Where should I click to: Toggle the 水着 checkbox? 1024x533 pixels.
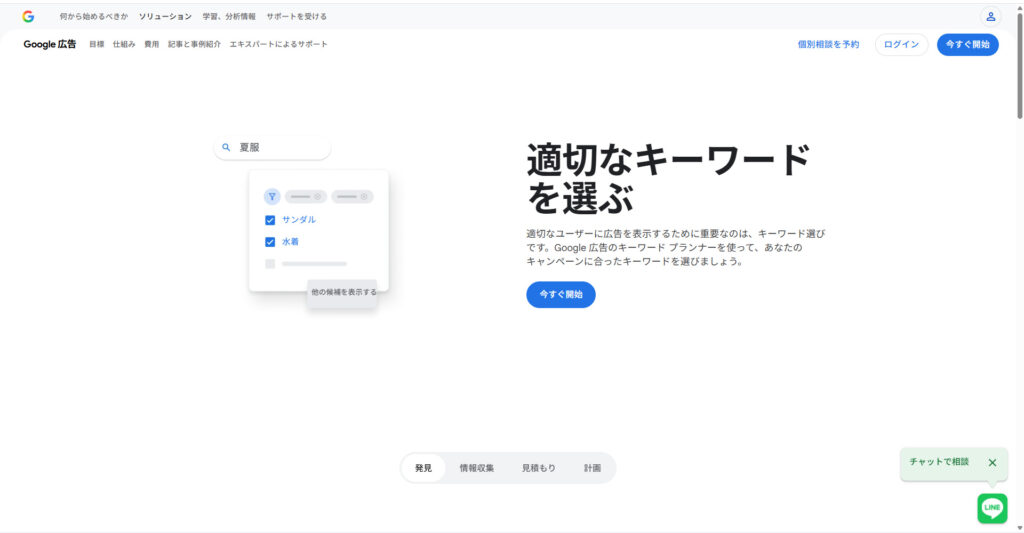click(x=270, y=242)
